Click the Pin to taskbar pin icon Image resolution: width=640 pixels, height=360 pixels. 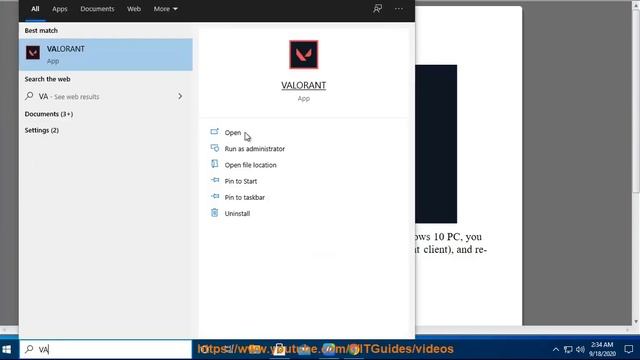[x=215, y=196]
